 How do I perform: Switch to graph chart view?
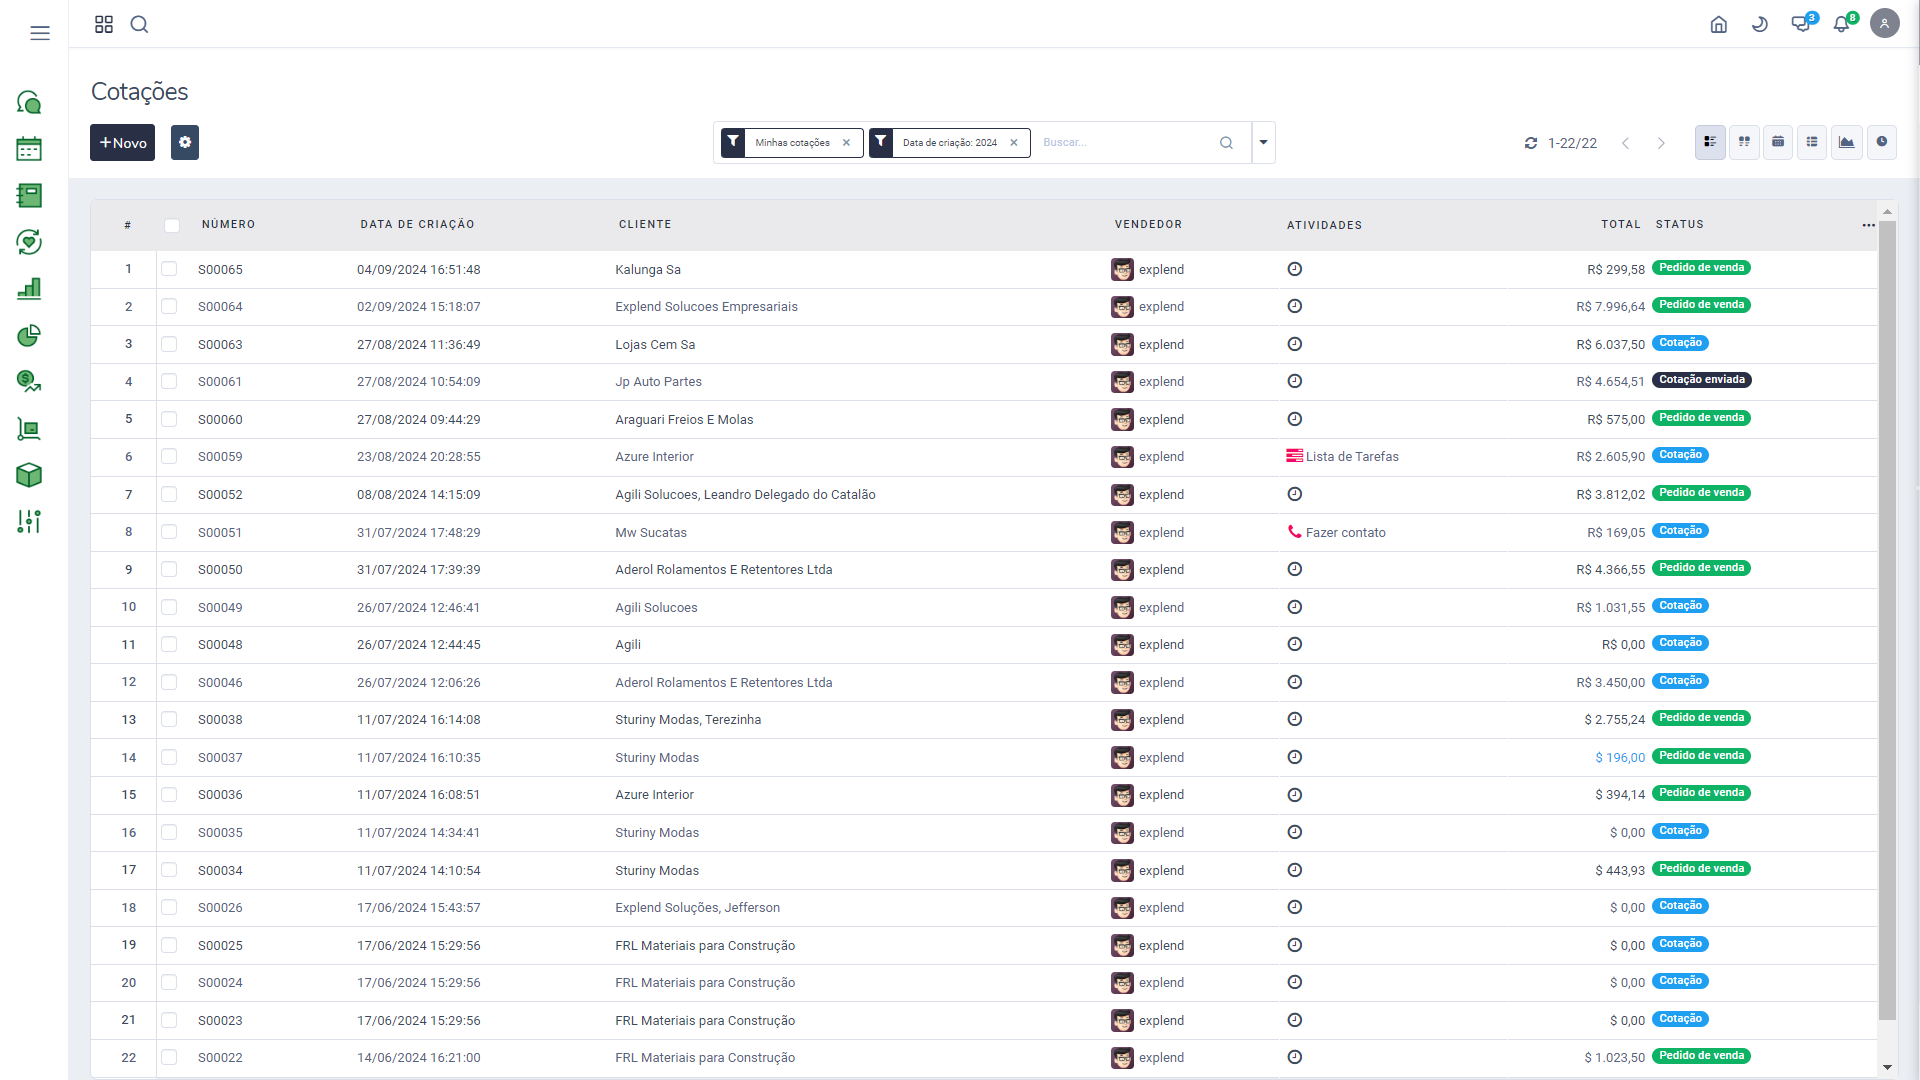tap(1846, 142)
